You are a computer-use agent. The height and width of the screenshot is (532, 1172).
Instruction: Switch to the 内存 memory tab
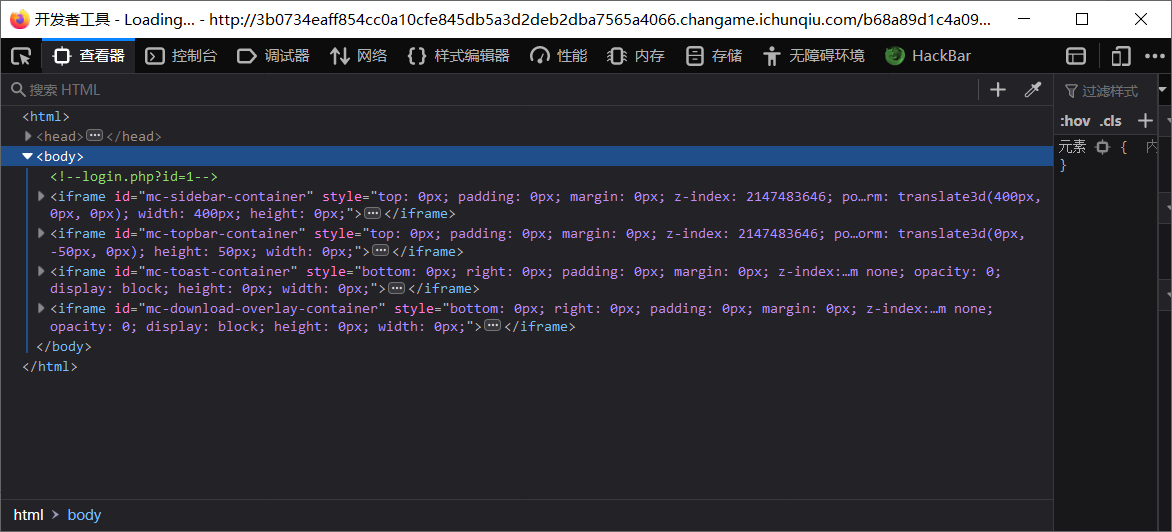[x=636, y=55]
